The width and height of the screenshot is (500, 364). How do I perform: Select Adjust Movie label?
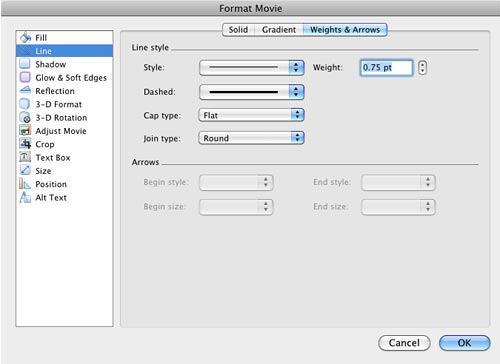[61, 131]
